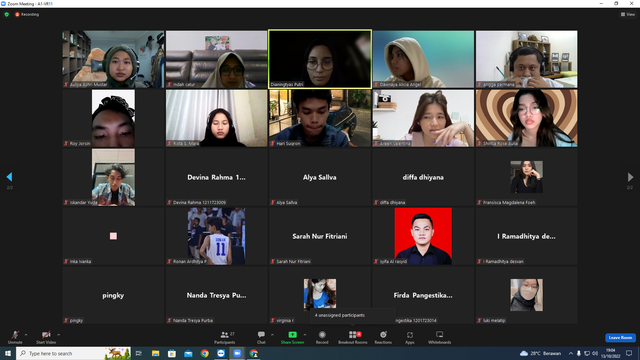Click the green Share Screen button
The image size is (640, 360).
tap(292, 337)
